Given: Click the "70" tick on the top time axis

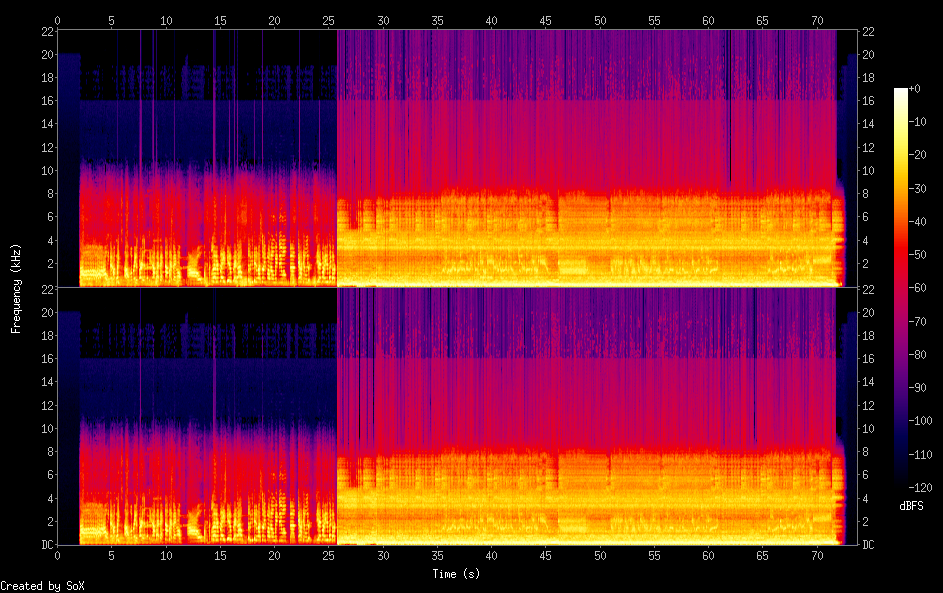Looking at the screenshot, I should point(817,20).
